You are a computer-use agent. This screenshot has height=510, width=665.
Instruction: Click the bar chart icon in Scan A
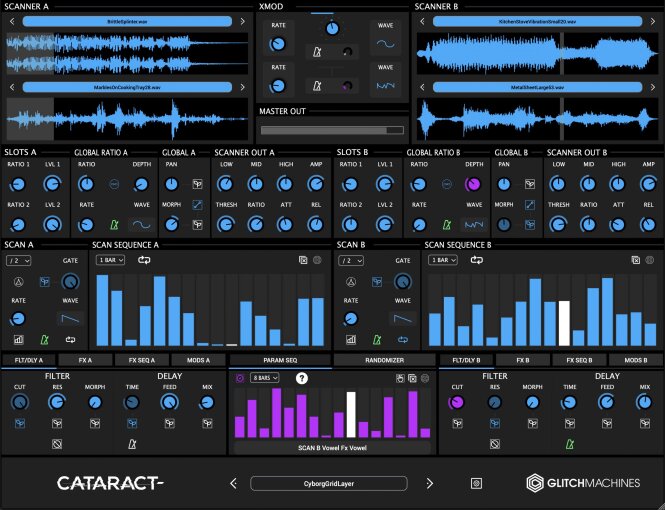coord(18,339)
